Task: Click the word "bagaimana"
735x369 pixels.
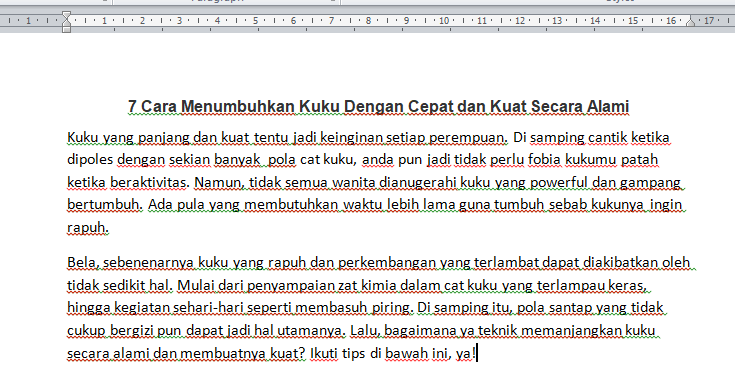Action: pyautogui.click(x=420, y=331)
